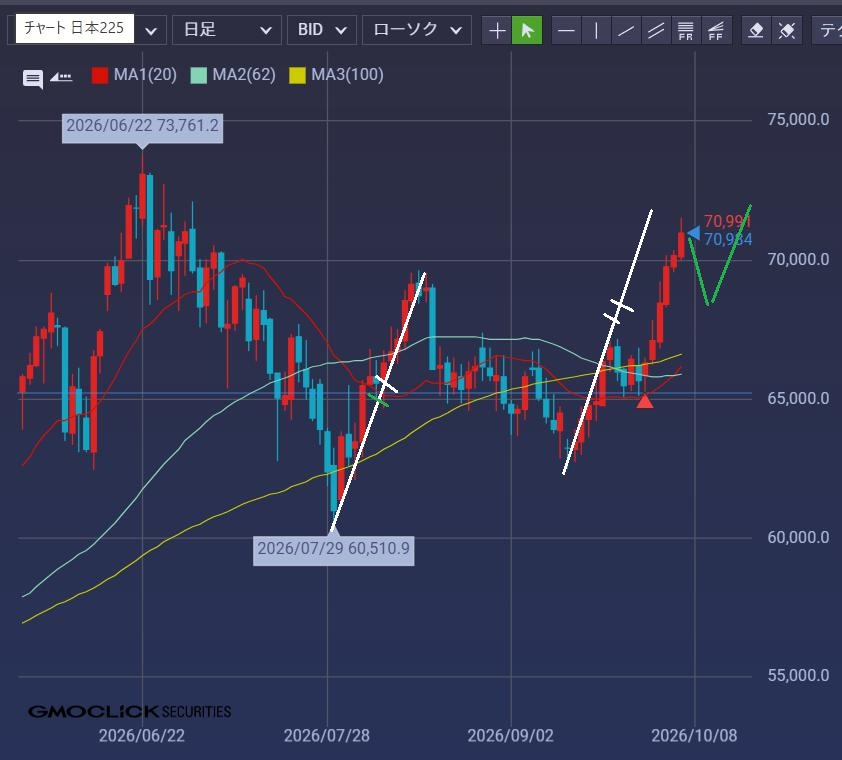This screenshot has height=760, width=842.
Task: Activate the crosshair cursor tool
Action: point(497,30)
